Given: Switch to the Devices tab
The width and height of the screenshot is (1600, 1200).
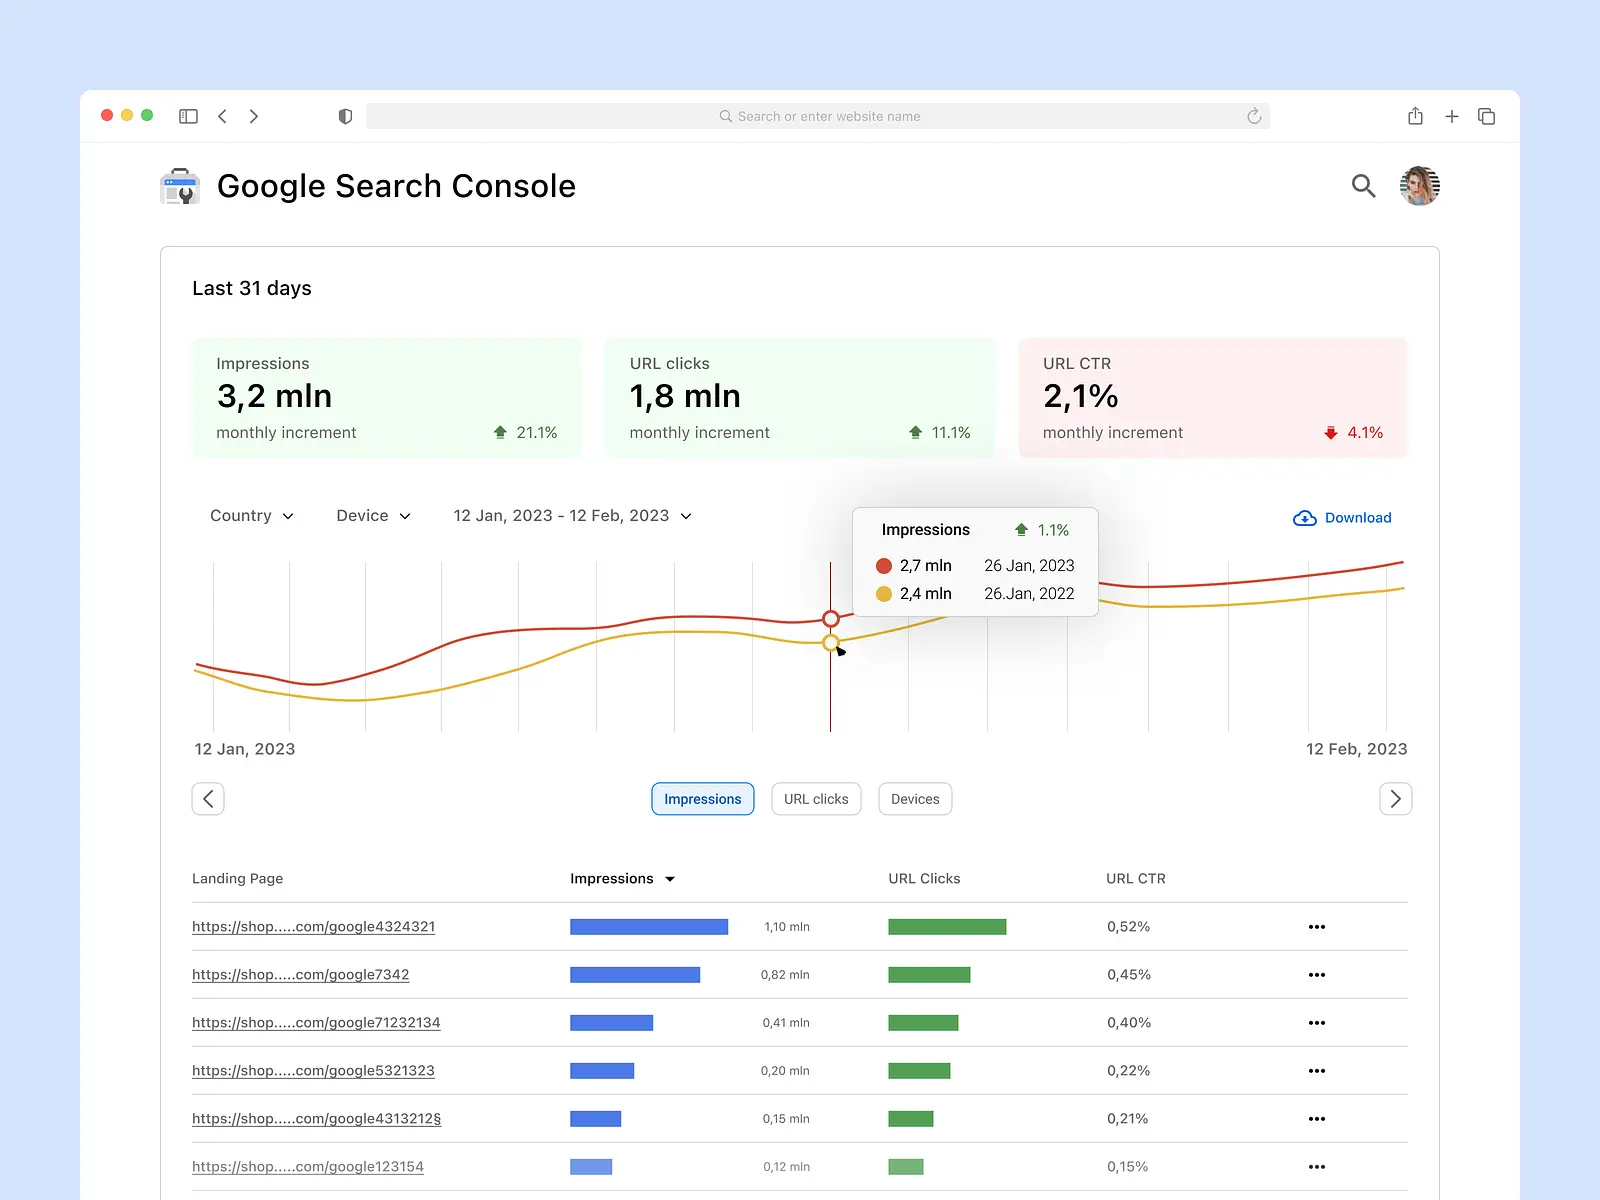Looking at the screenshot, I should tap(914, 798).
